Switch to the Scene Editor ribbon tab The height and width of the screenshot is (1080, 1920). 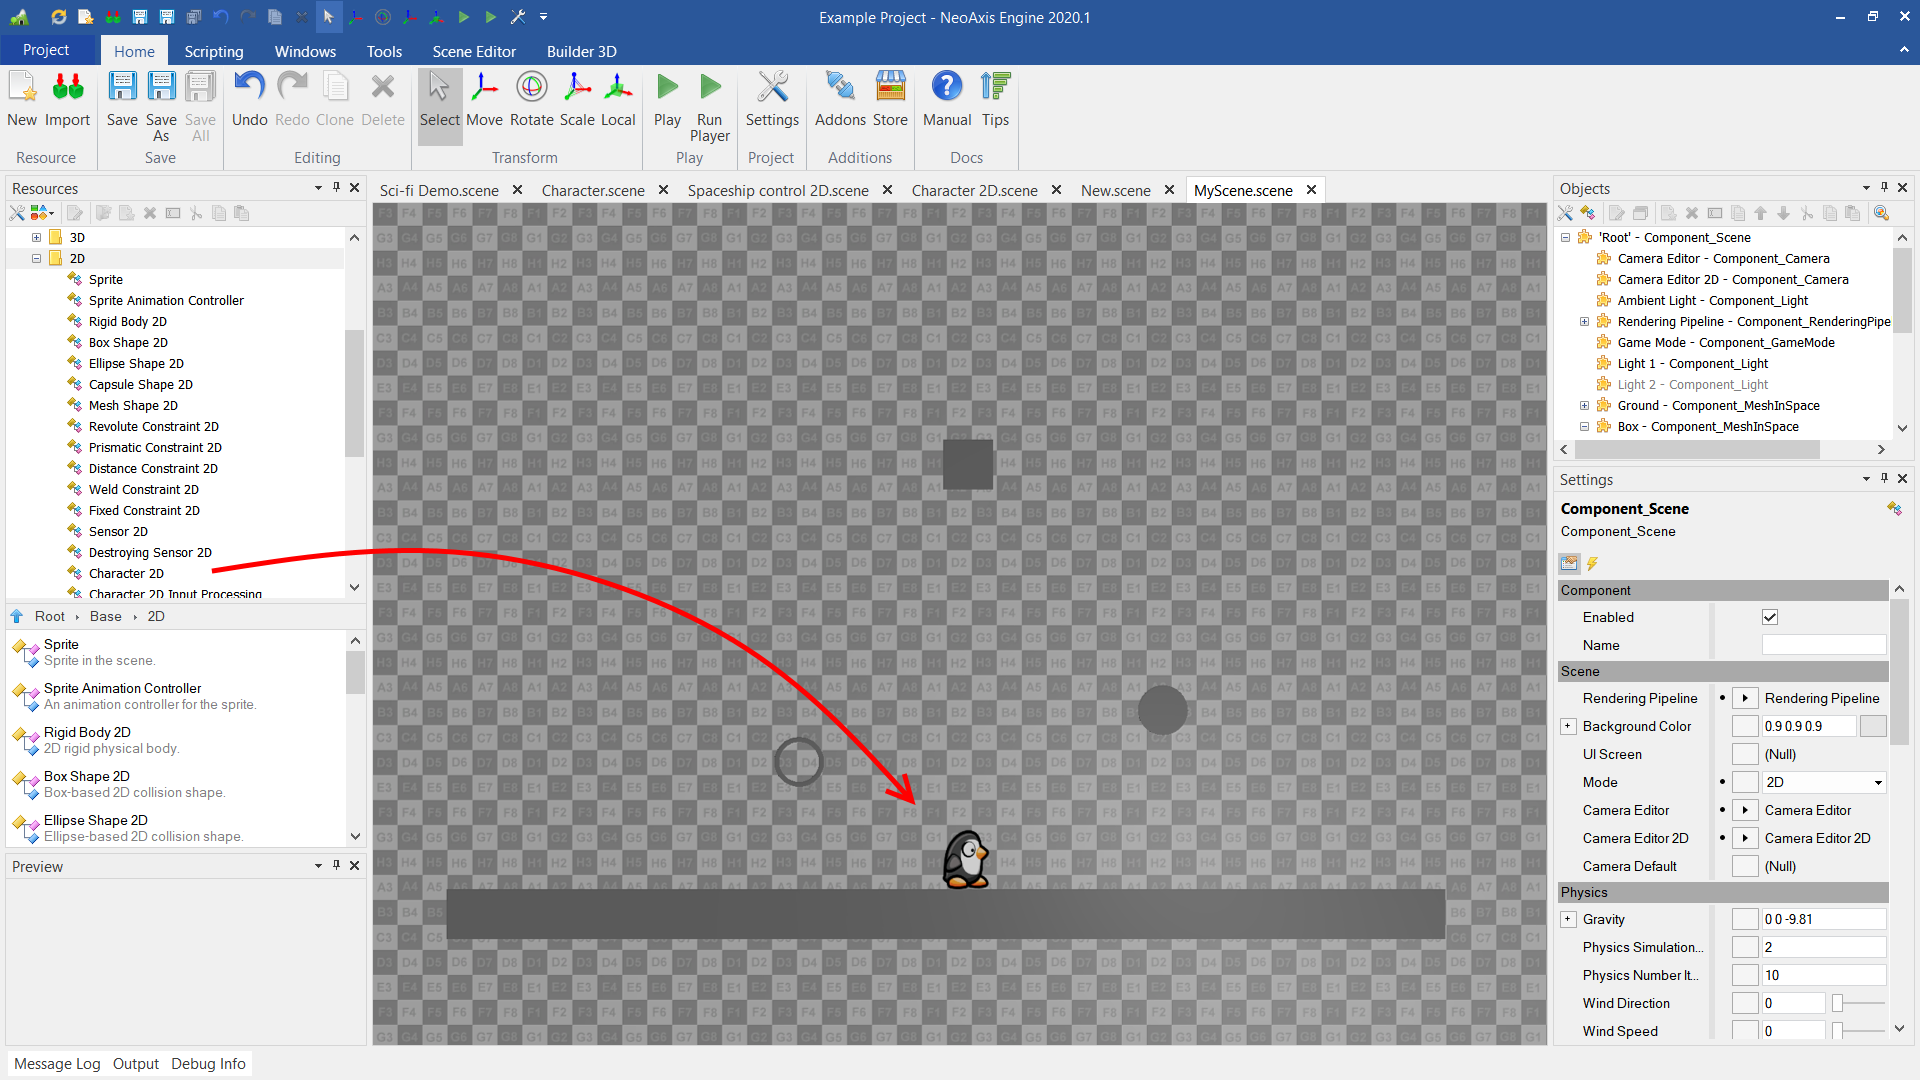(474, 51)
